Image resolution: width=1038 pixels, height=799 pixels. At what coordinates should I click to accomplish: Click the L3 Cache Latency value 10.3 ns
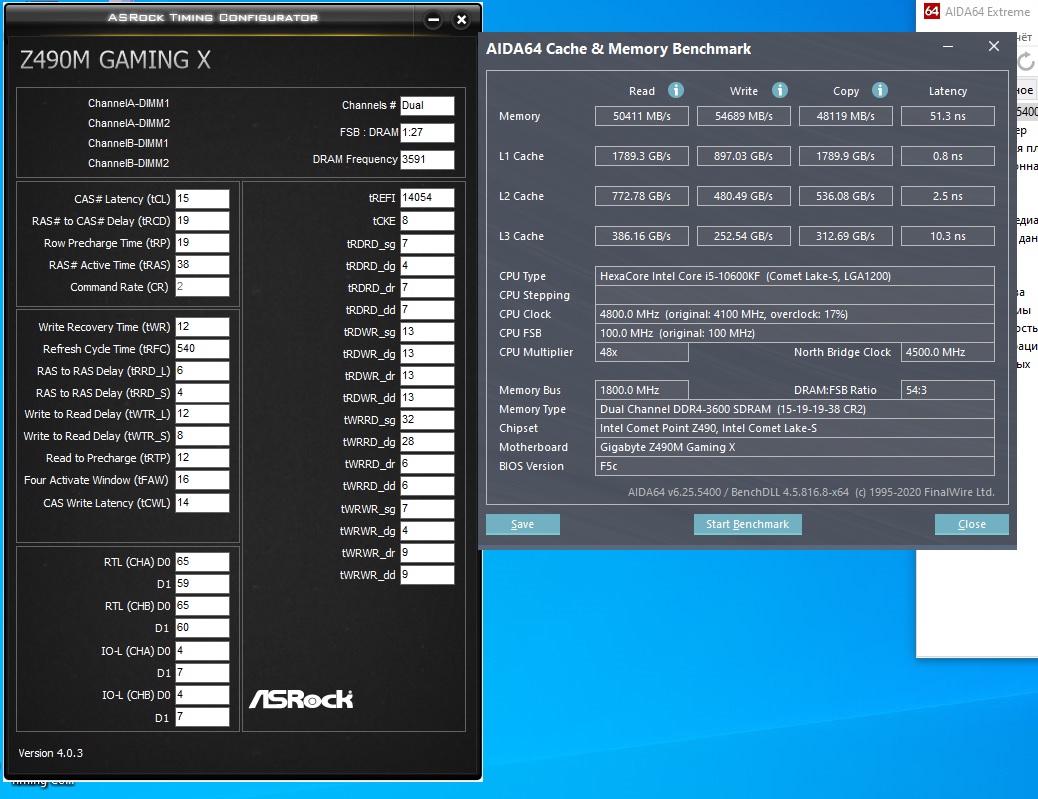(948, 236)
